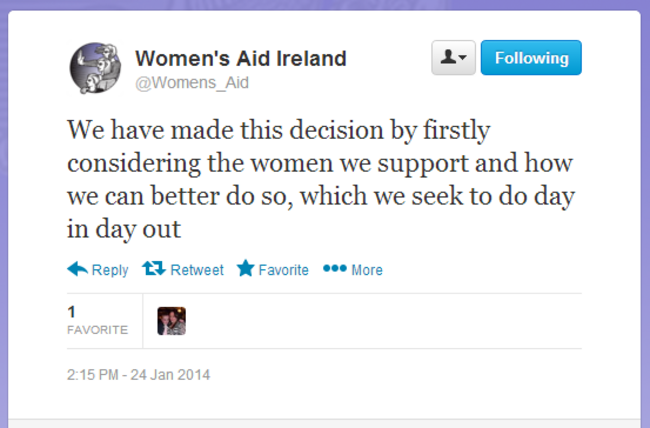Click the FAVORITE label under the count

pyautogui.click(x=97, y=330)
